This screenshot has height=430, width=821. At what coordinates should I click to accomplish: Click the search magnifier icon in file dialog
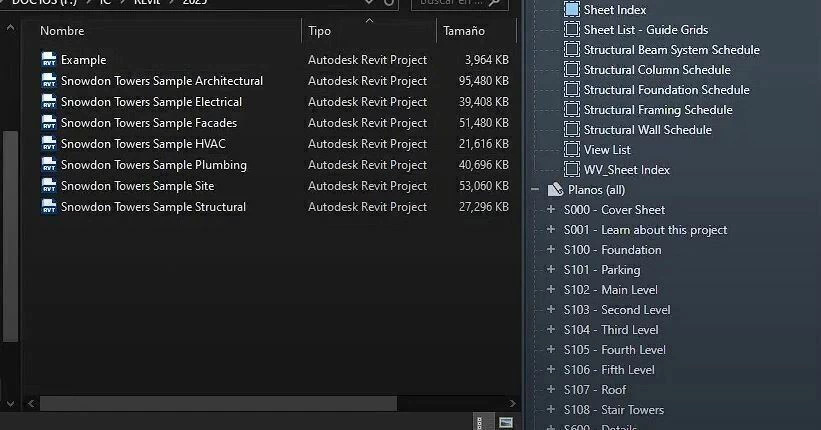pos(494,3)
